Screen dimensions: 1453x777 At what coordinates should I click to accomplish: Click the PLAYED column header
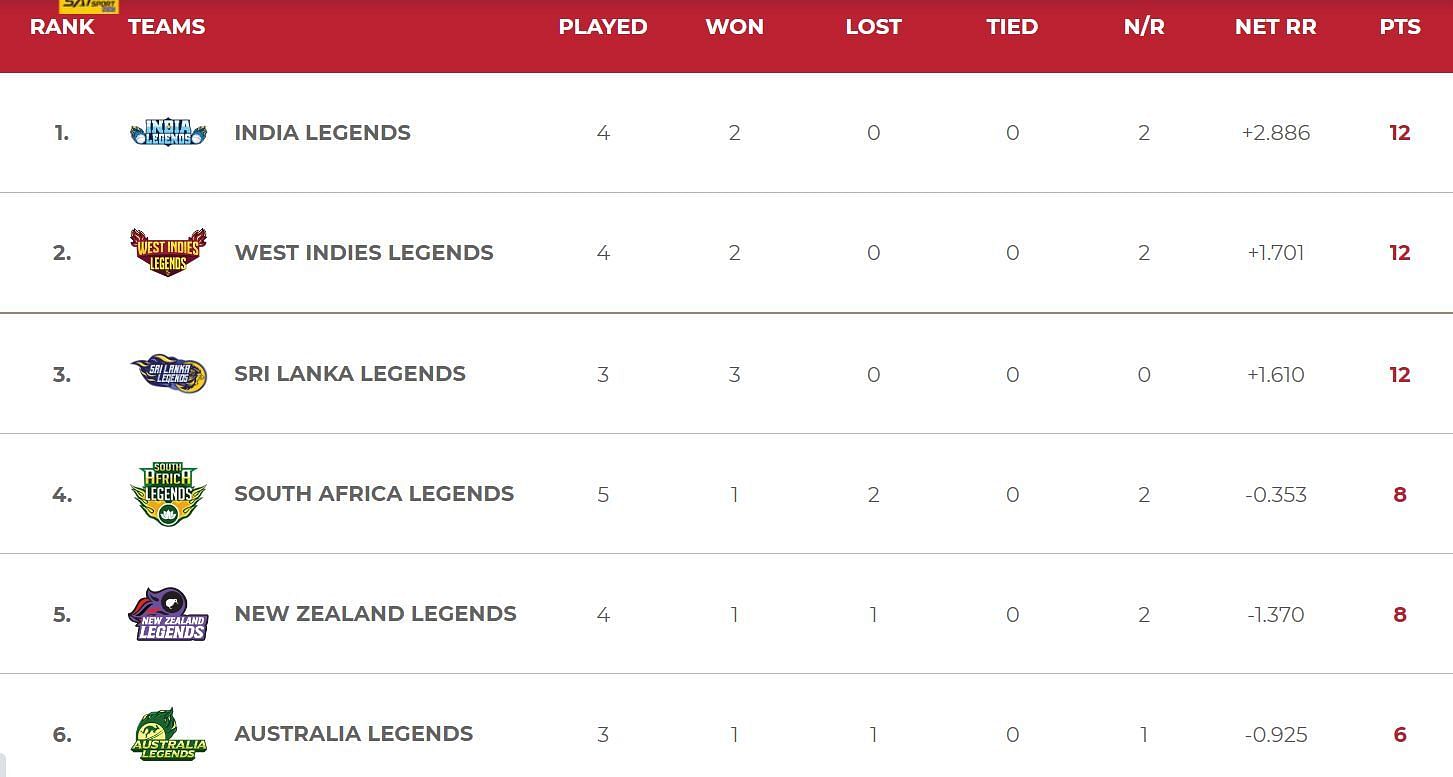click(x=603, y=27)
